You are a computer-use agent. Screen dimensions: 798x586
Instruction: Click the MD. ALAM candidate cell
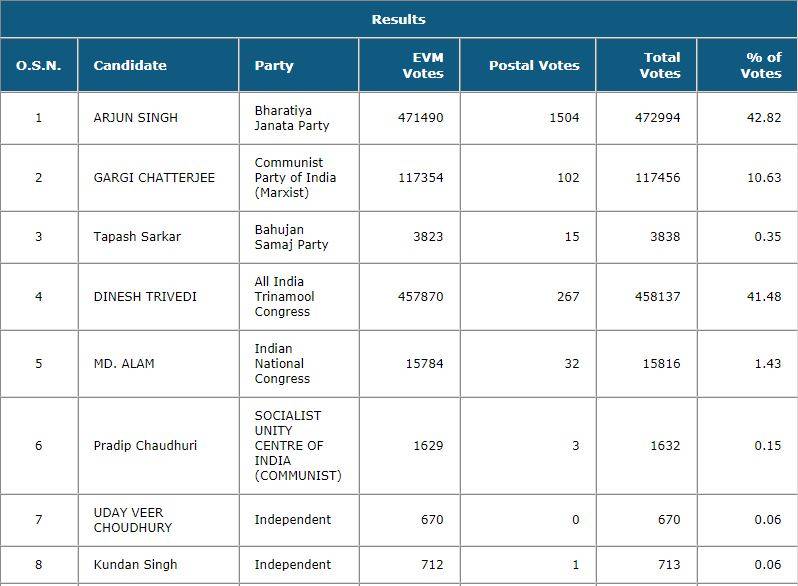pos(122,364)
